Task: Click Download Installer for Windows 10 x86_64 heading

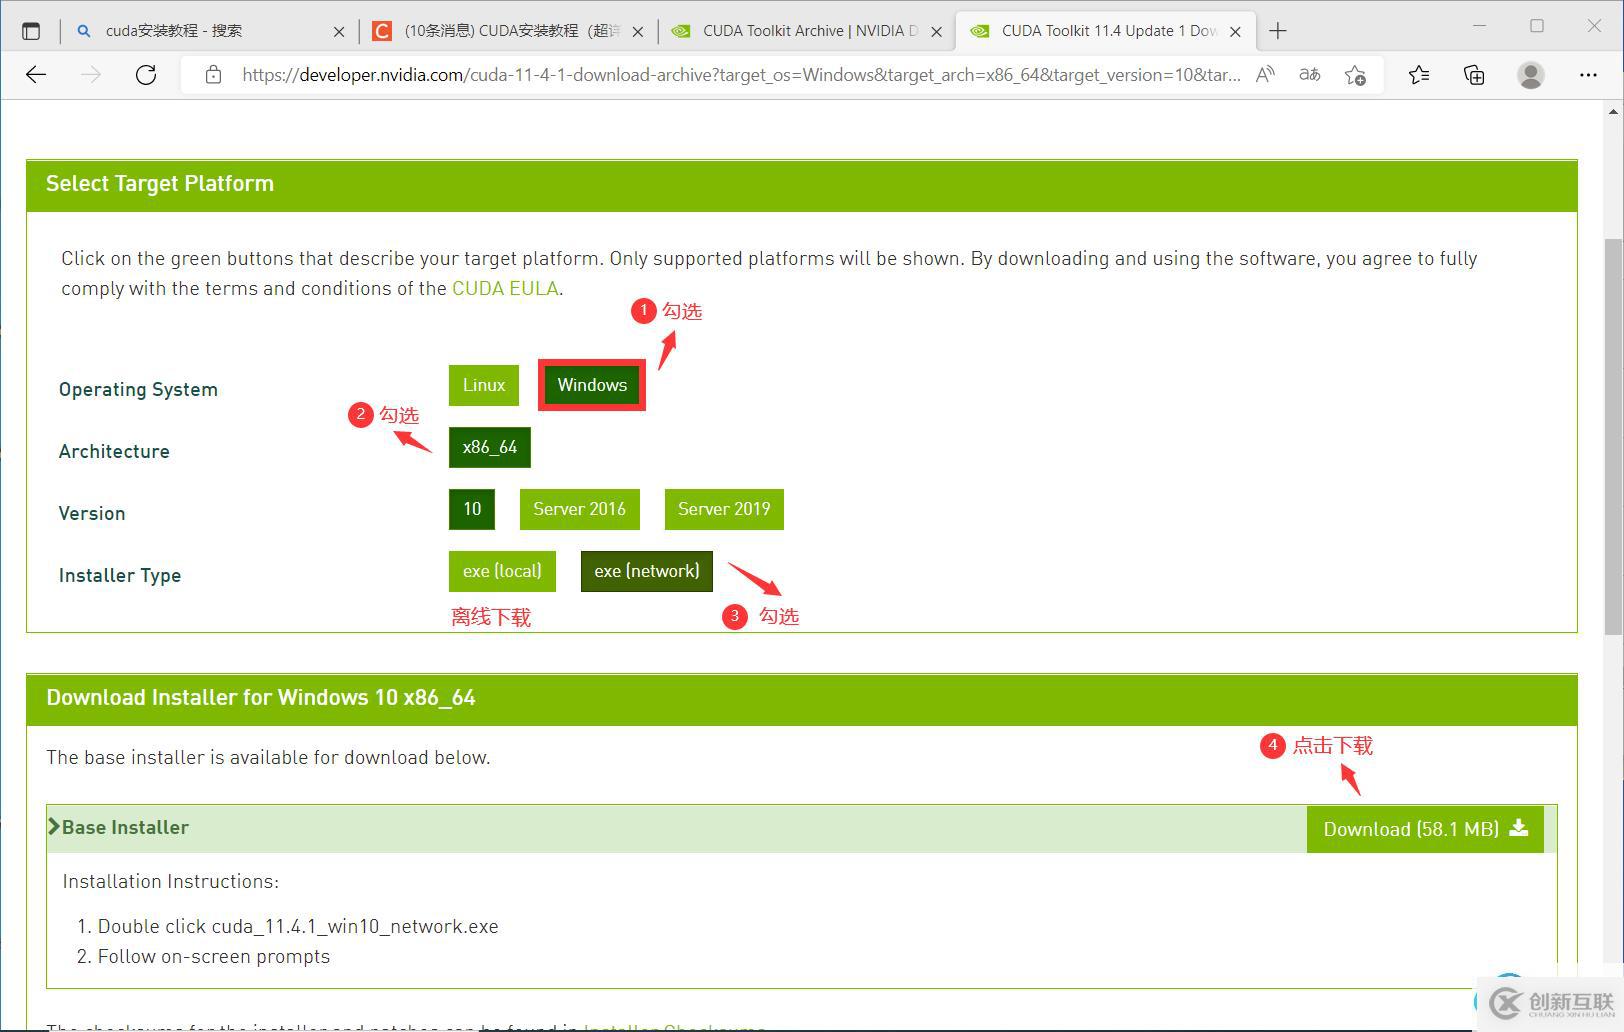Action: tap(261, 698)
